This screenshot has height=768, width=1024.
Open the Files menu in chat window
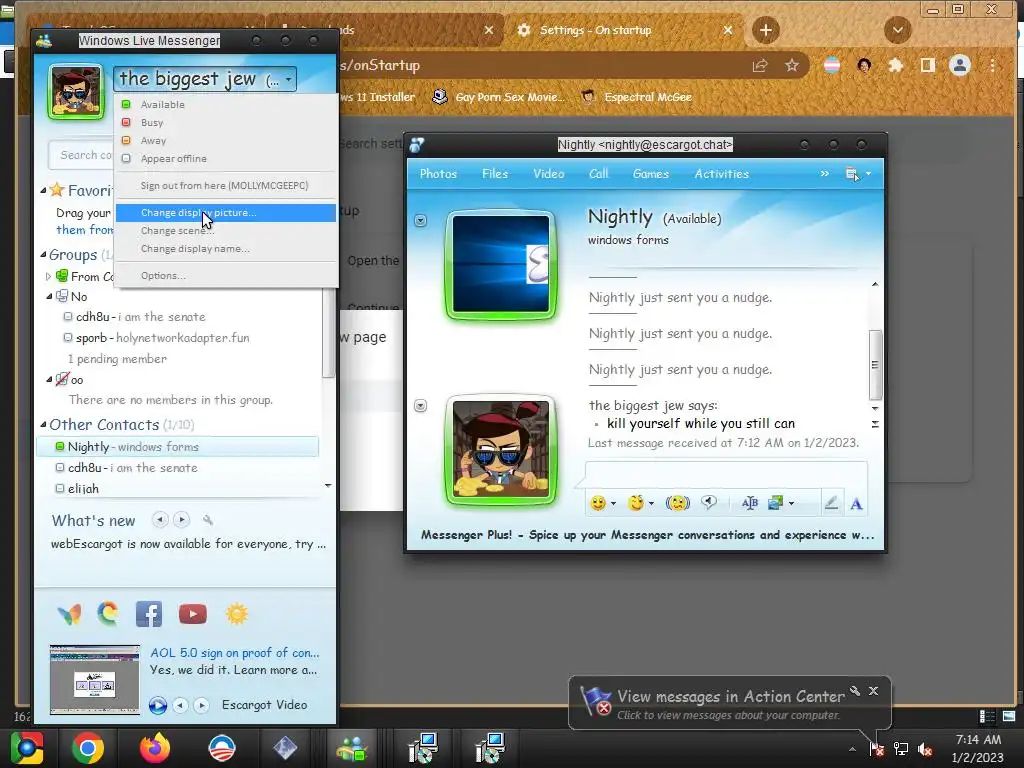[495, 174]
